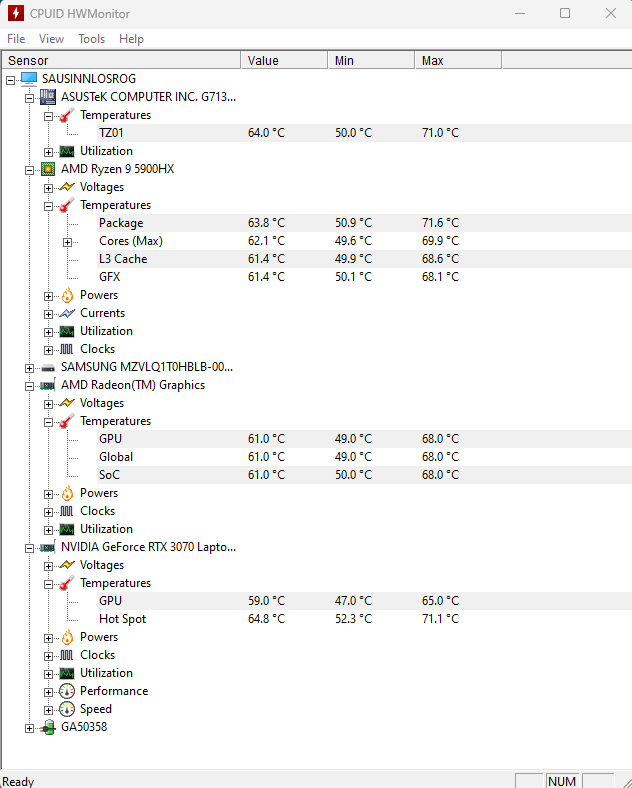Viewport: 632px width, 788px height.
Task: Collapse the AMD Ryzen 9 5900HX node
Action: pos(30,170)
